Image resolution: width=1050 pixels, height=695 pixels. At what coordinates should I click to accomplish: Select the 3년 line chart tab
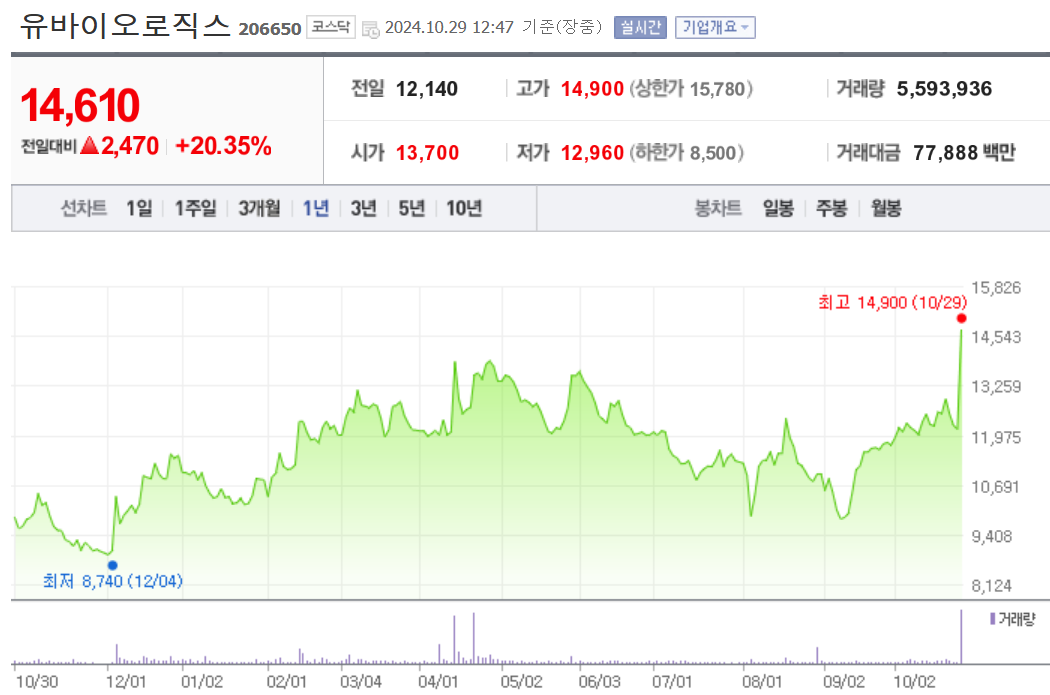(364, 208)
